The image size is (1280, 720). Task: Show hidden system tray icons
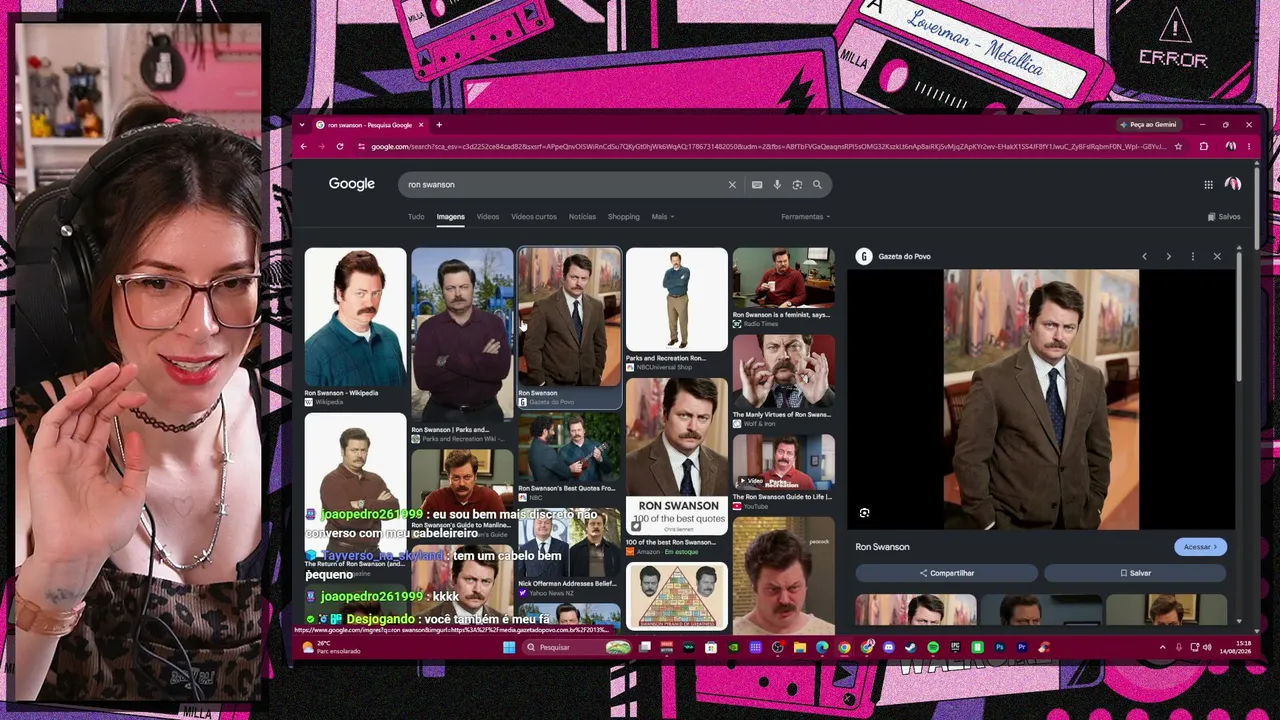(1162, 647)
